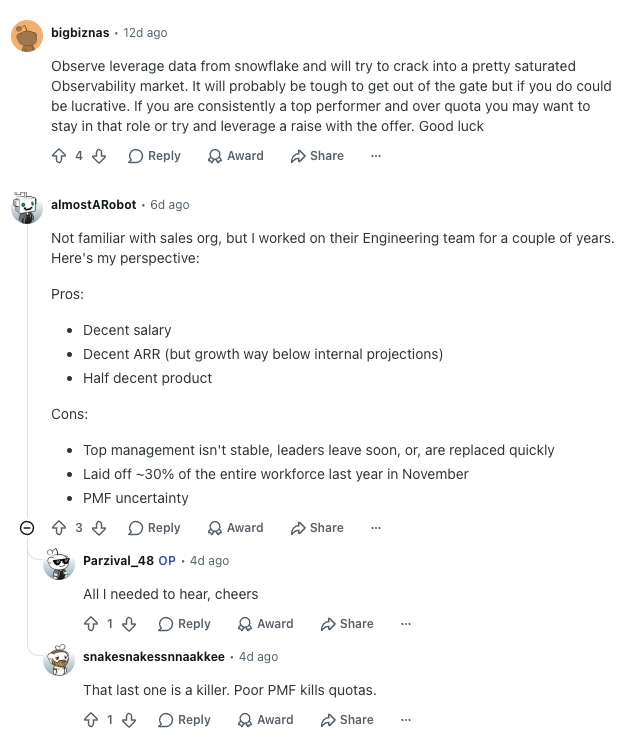
Task: Open more options on bigbiznas's comment
Action: click(x=376, y=156)
